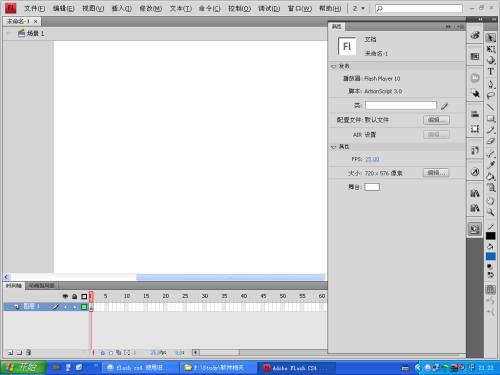Open Modify Onion Markers dropdown
500x375 pixels.
click(x=127, y=352)
